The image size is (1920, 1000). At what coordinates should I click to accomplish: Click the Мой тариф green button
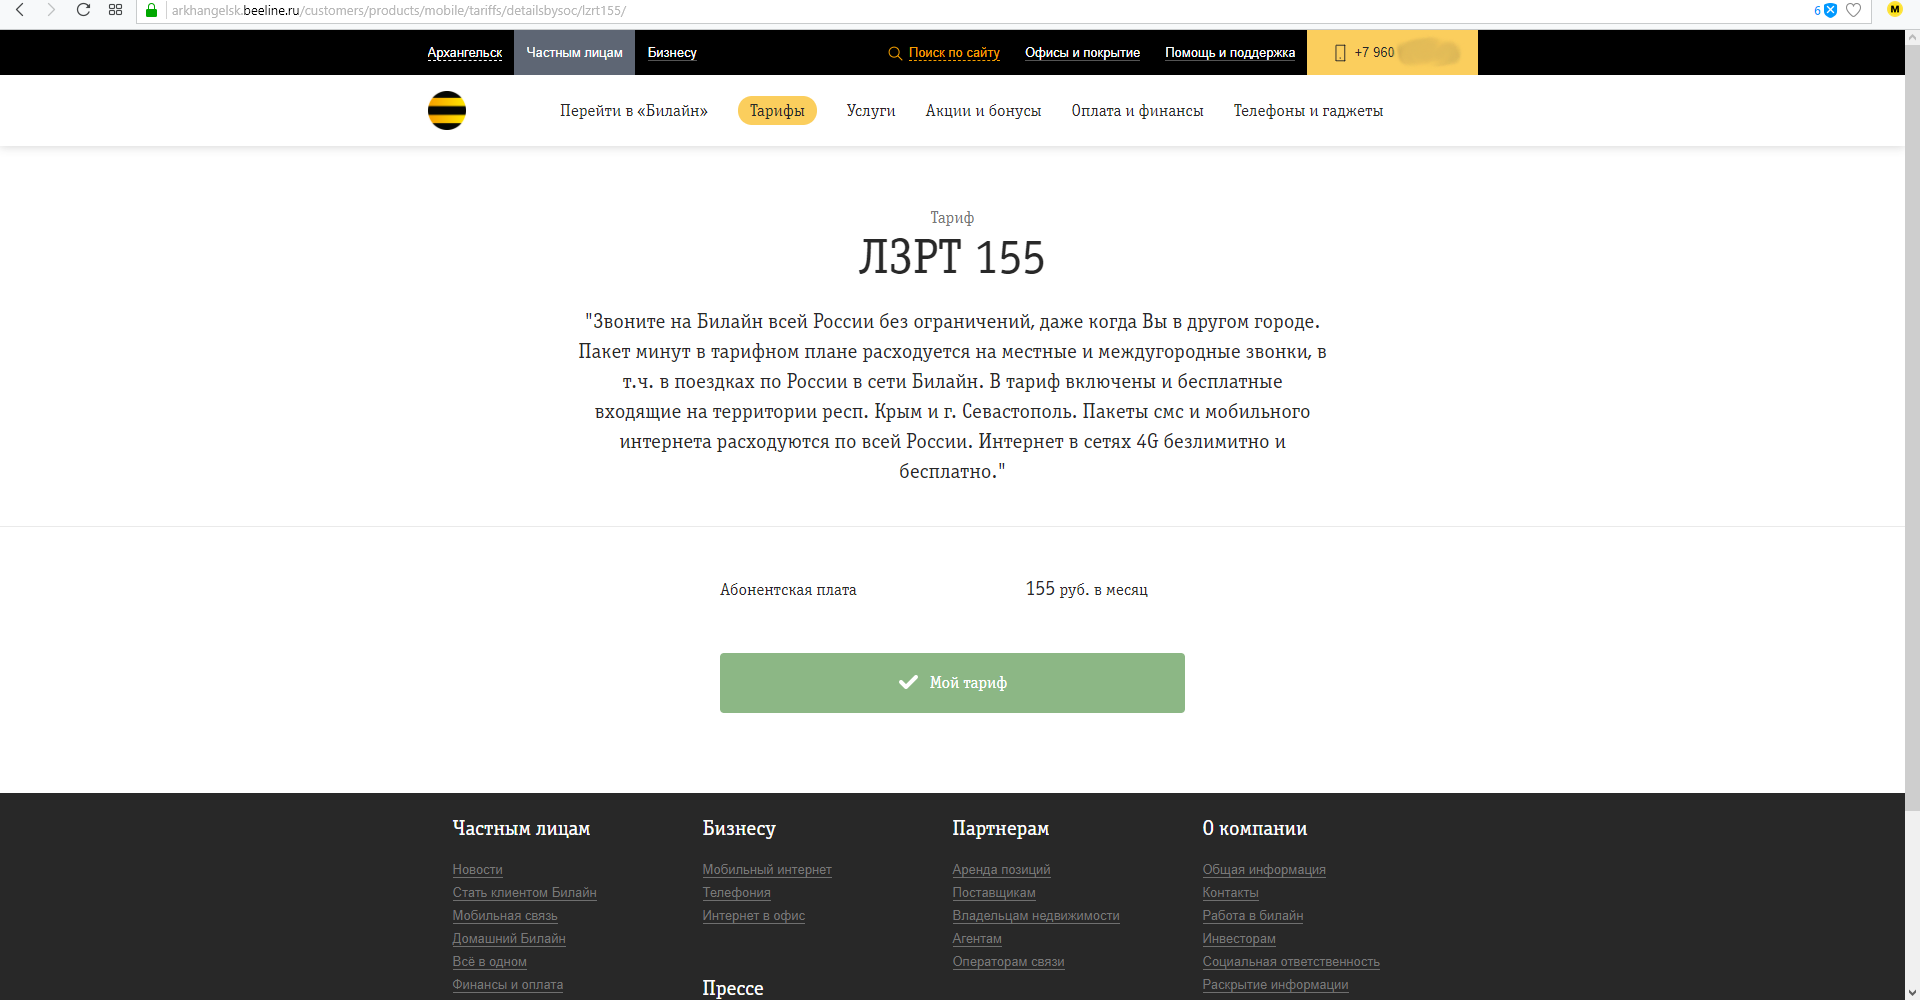click(952, 683)
